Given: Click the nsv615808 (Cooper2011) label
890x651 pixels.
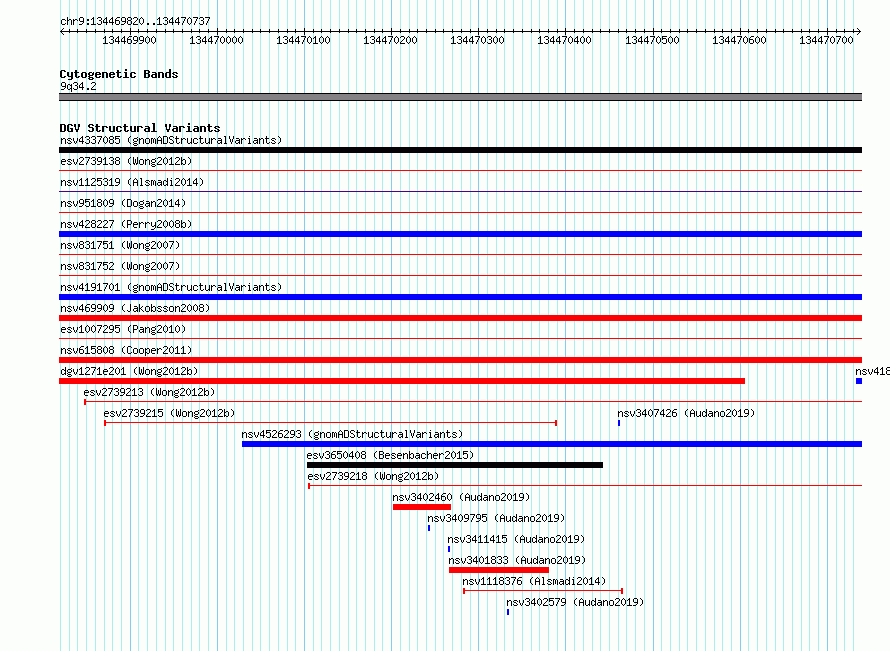Looking at the screenshot, I should pyautogui.click(x=126, y=350).
